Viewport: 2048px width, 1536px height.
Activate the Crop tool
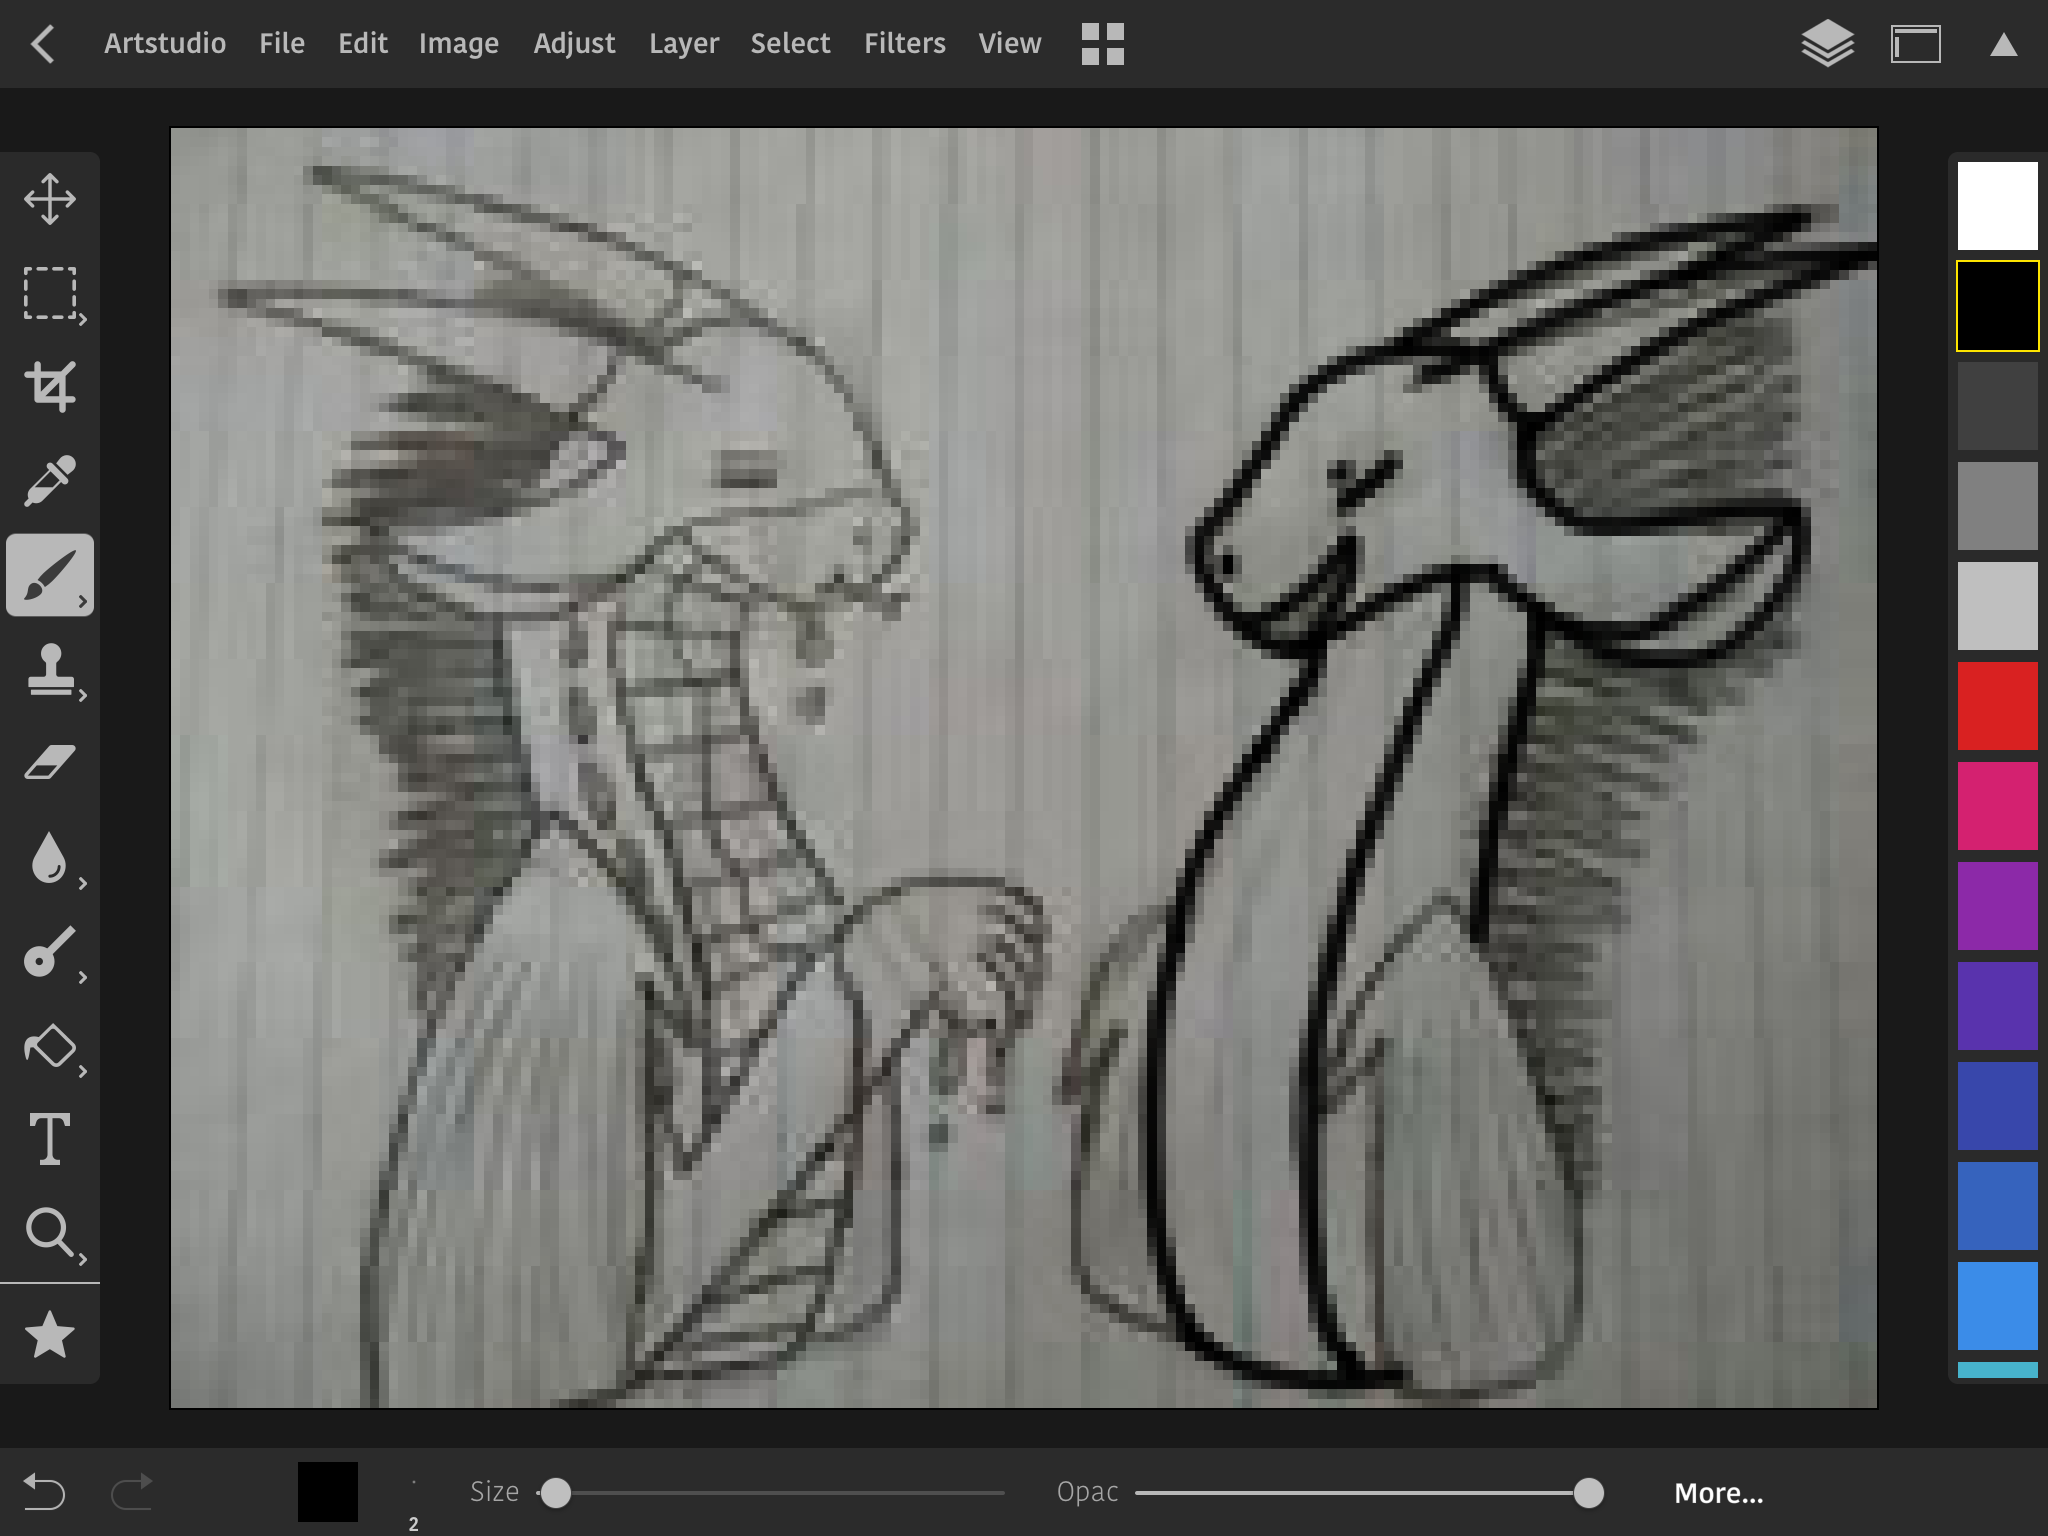[49, 386]
